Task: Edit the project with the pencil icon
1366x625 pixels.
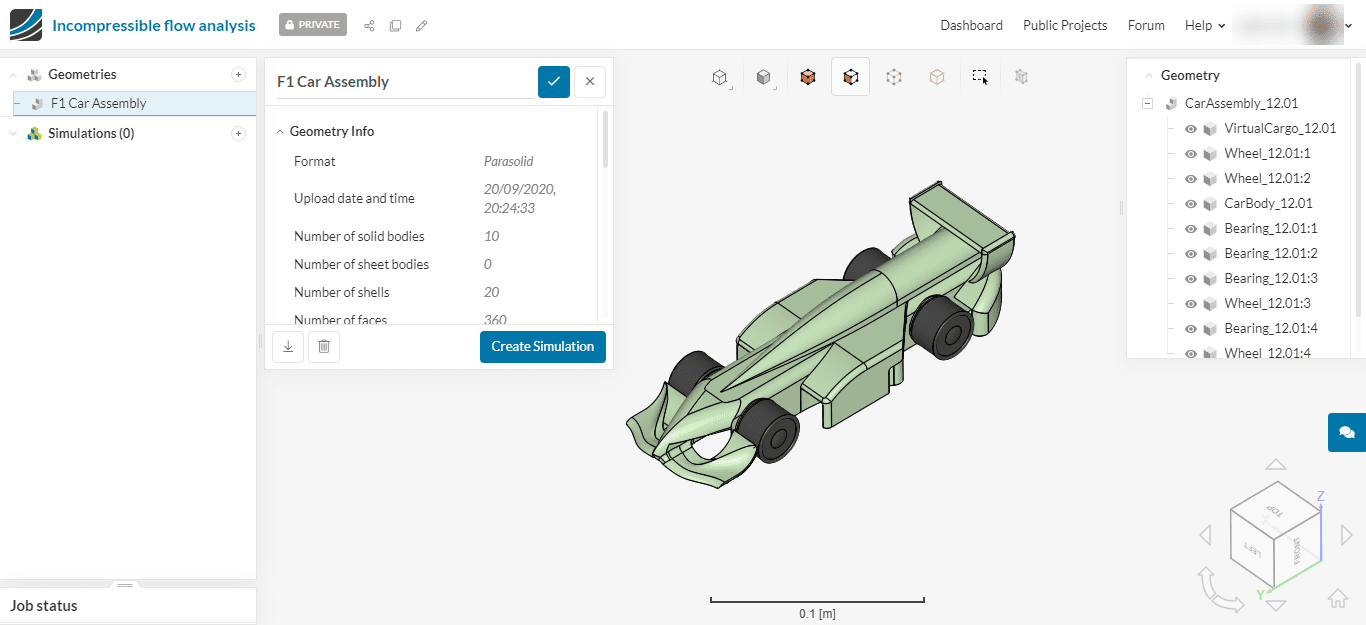Action: [421, 25]
